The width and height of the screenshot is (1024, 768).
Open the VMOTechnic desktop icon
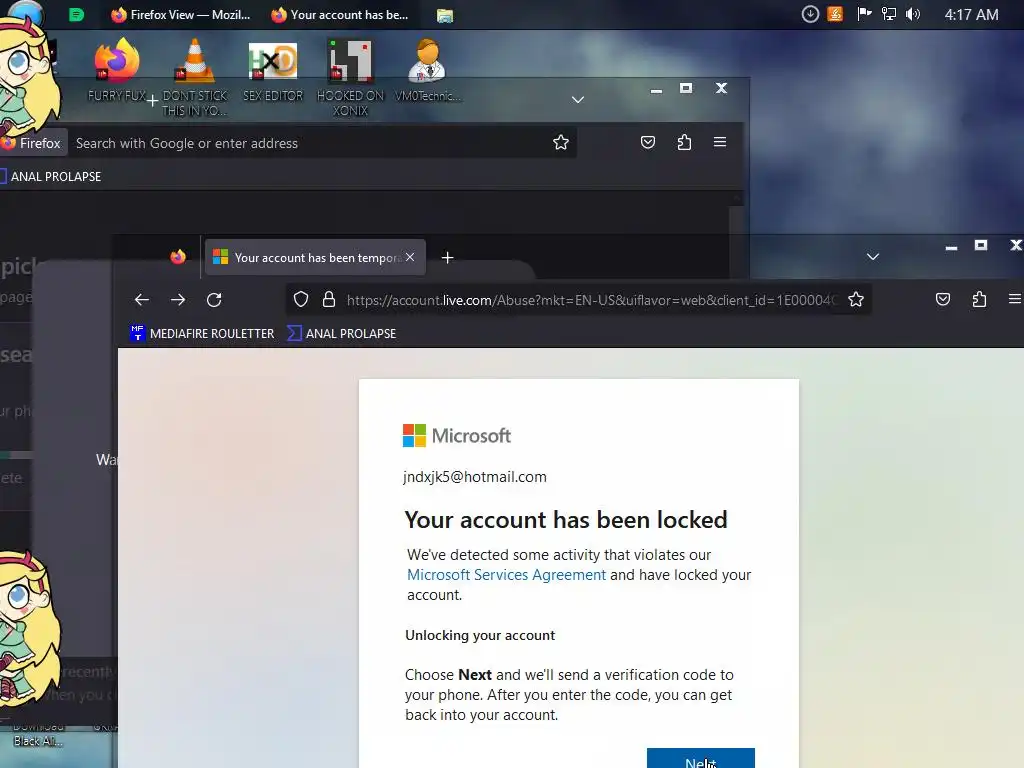click(428, 70)
